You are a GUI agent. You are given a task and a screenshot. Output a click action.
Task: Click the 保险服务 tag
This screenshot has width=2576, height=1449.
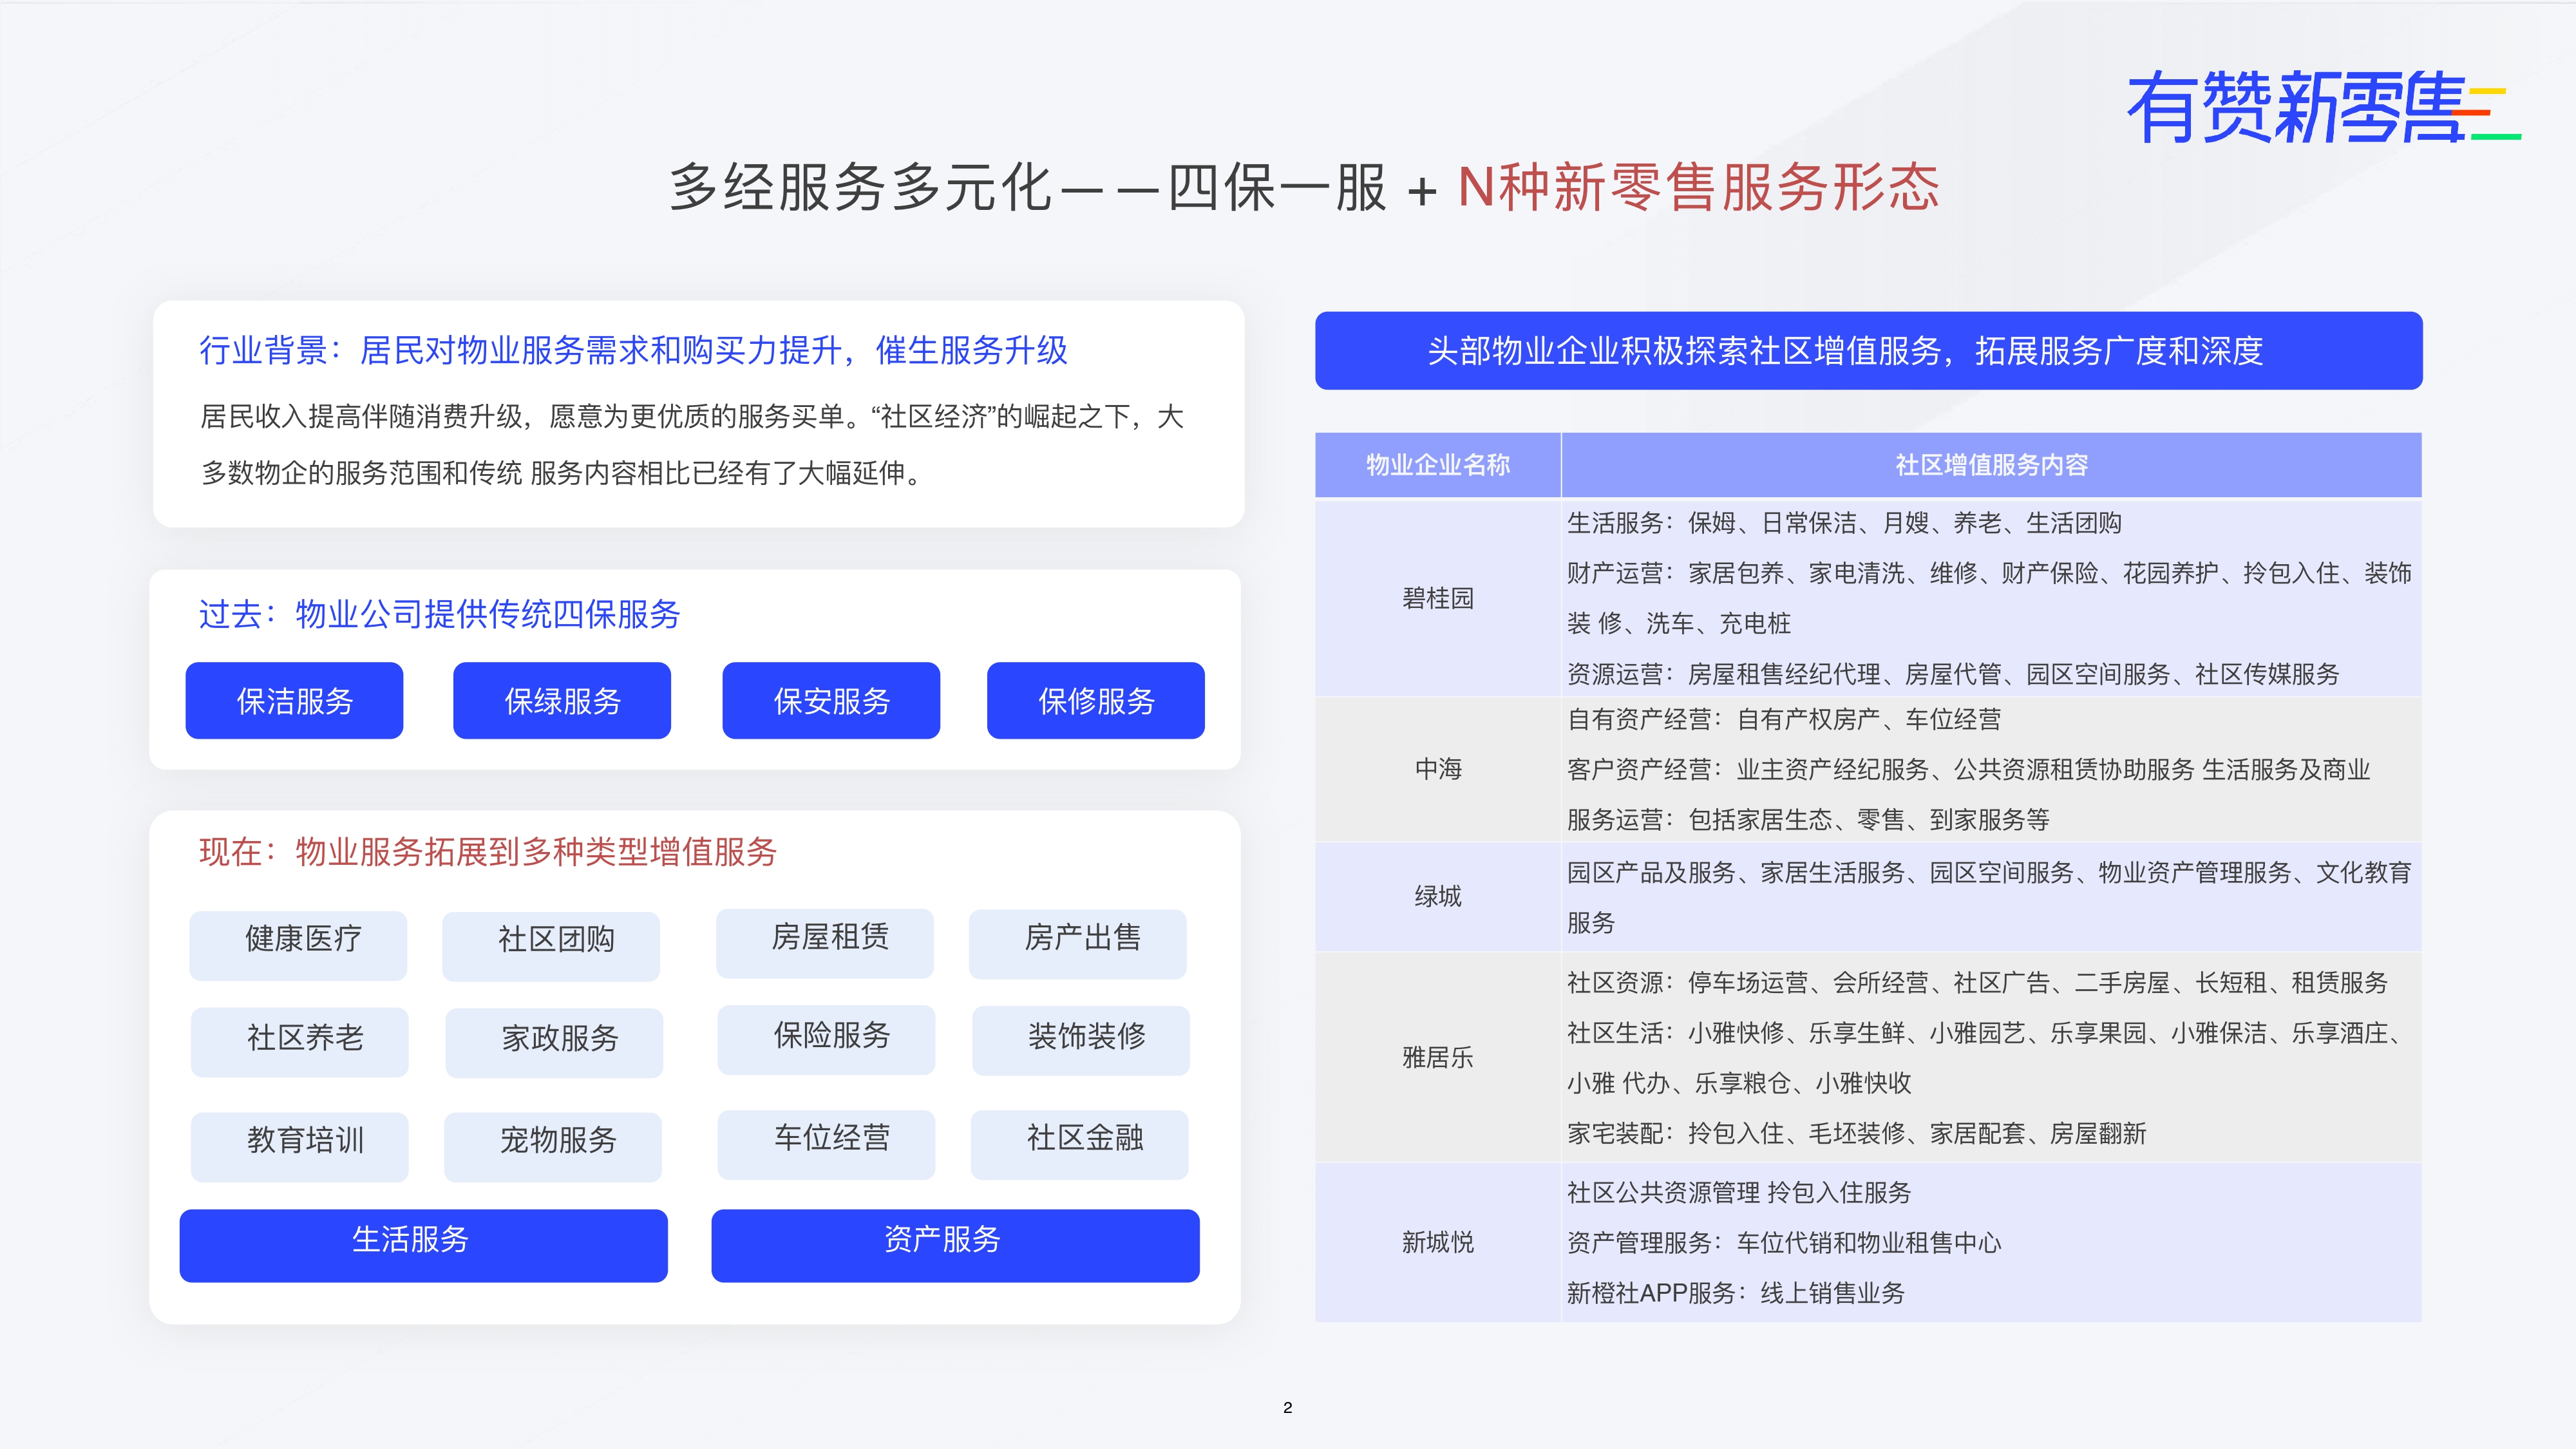coord(827,1040)
